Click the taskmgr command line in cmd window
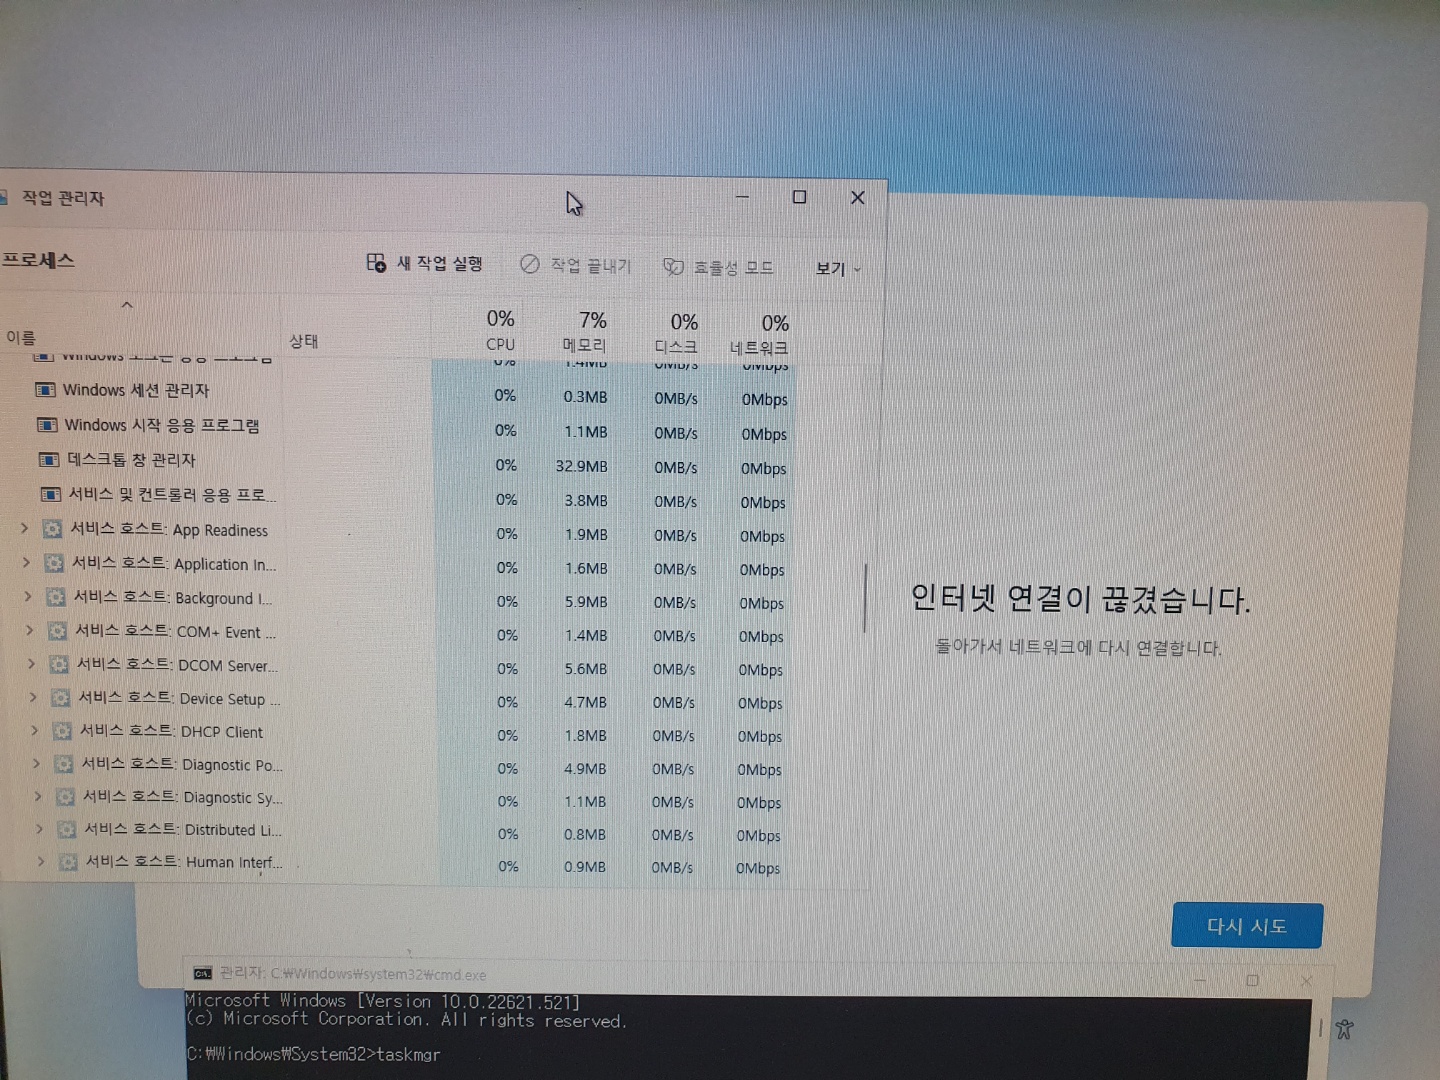This screenshot has height=1080, width=1440. tap(313, 1054)
